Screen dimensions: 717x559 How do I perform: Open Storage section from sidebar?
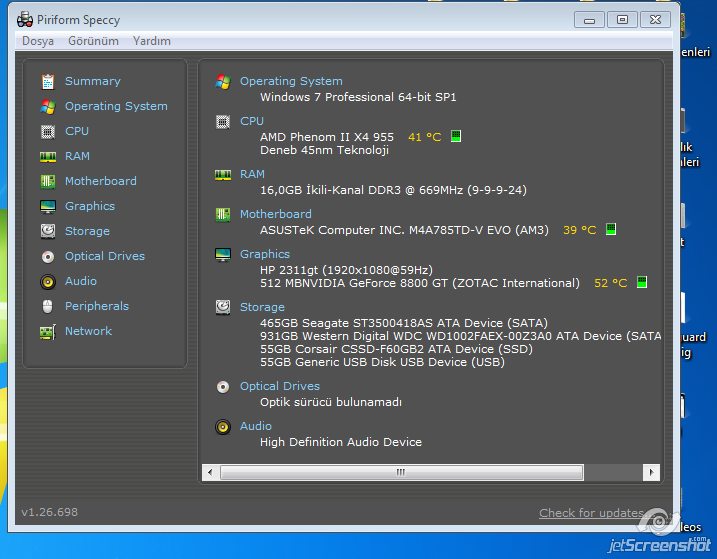[87, 231]
